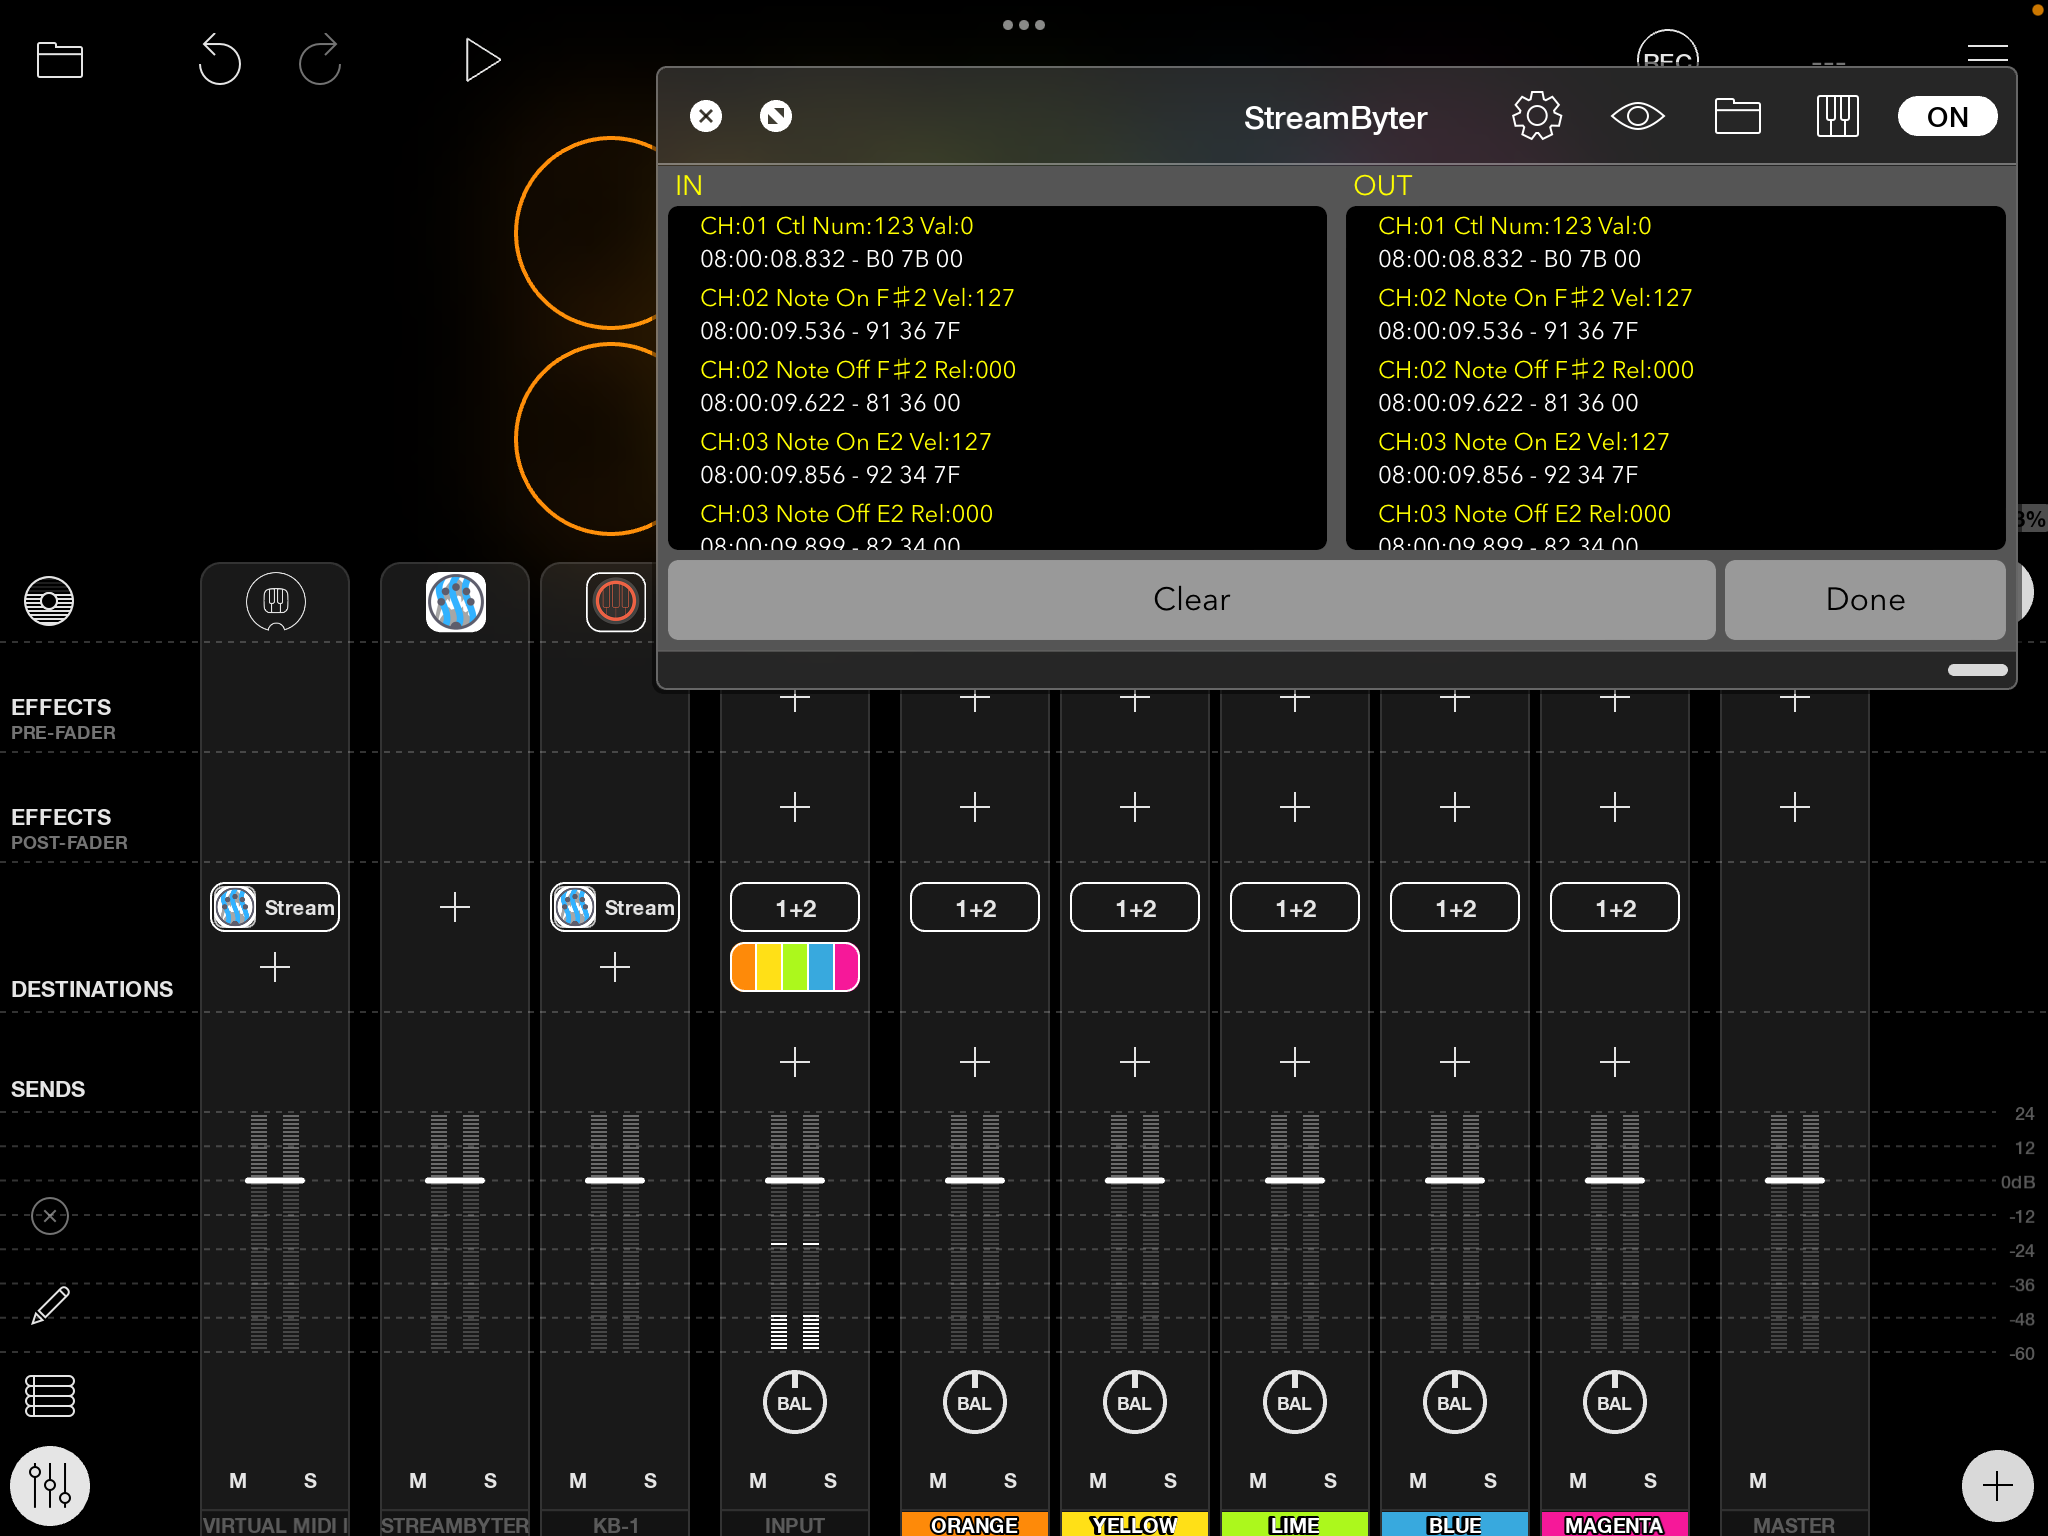
Task: Open 1+2 output selector on Lime channel
Action: (1295, 907)
